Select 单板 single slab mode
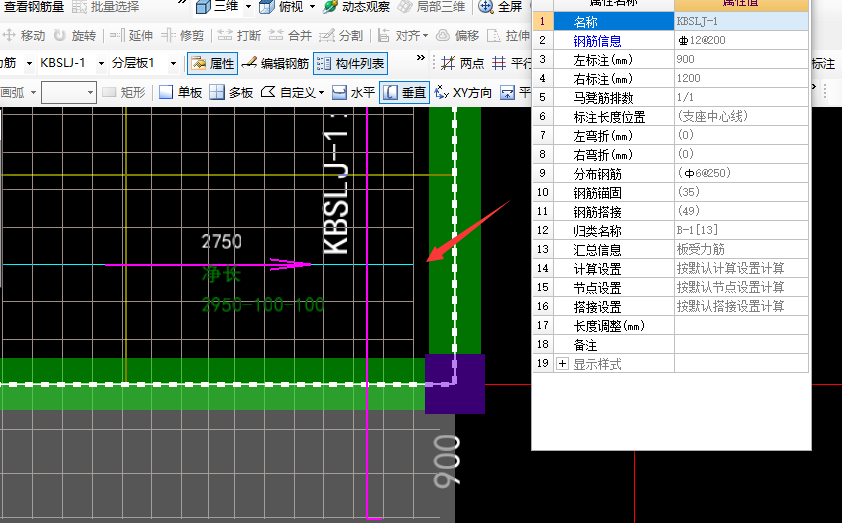 180,92
